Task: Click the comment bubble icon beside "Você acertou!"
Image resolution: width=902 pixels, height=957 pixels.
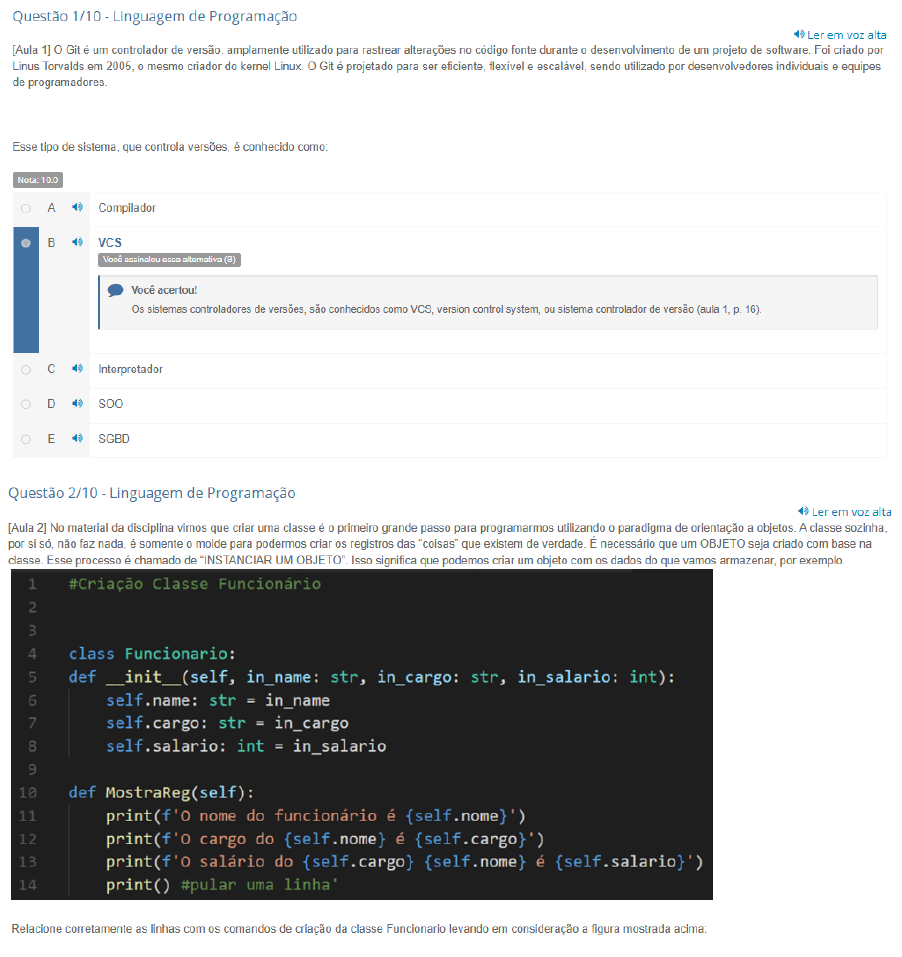Action: click(x=116, y=291)
